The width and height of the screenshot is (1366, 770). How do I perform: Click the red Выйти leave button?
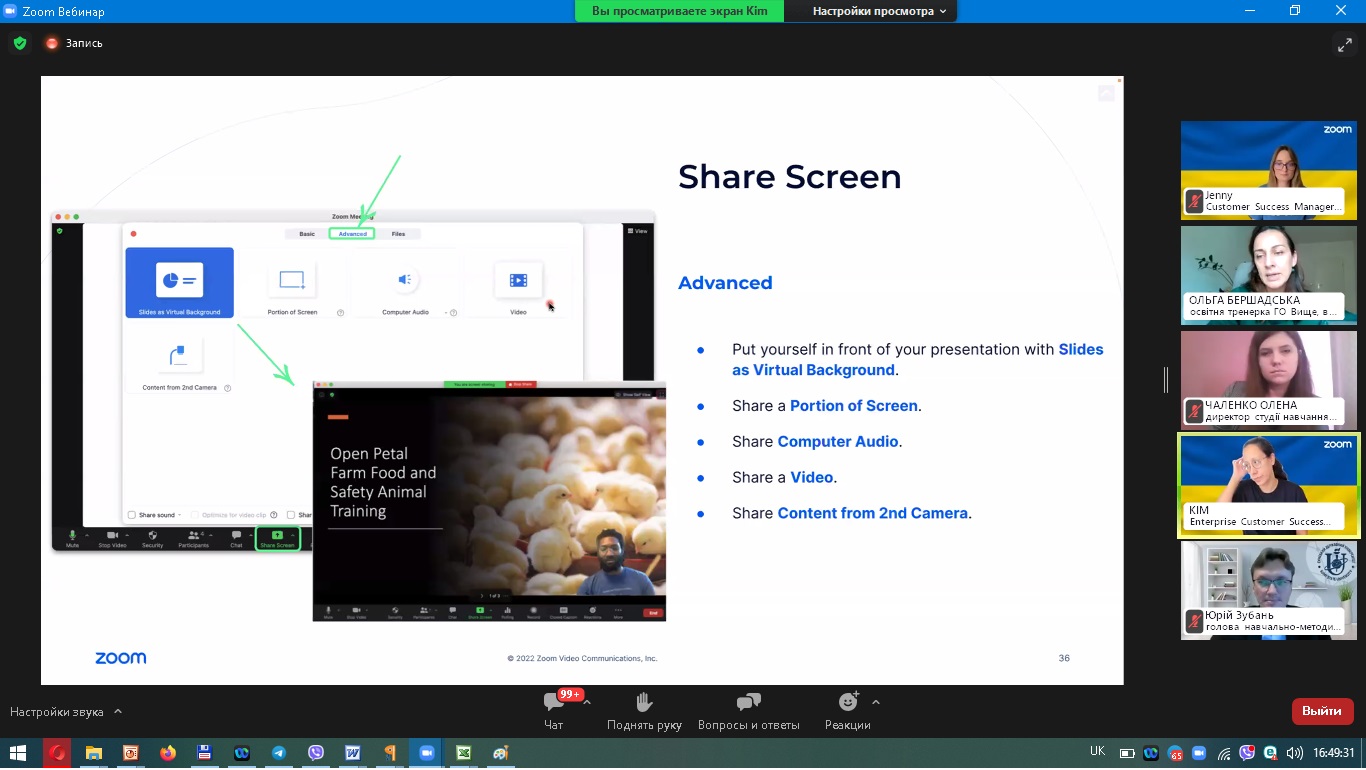(1322, 711)
